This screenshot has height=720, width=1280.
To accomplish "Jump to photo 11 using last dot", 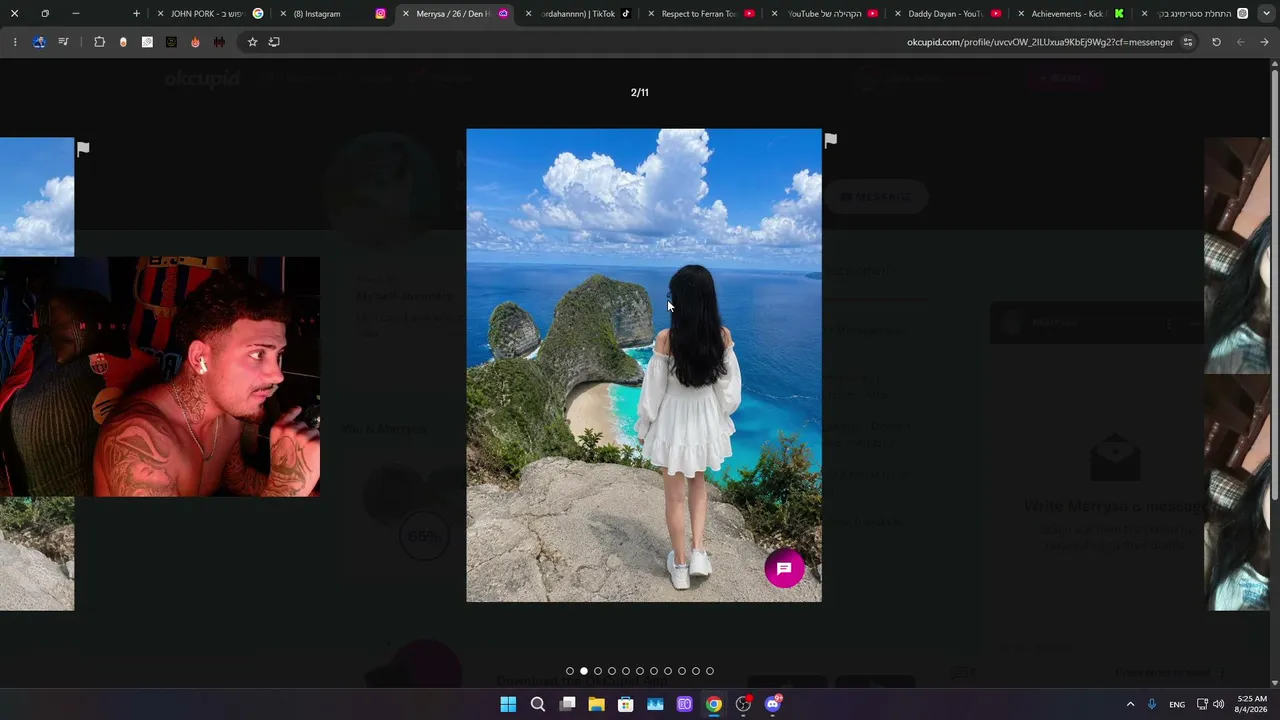I will [x=710, y=671].
